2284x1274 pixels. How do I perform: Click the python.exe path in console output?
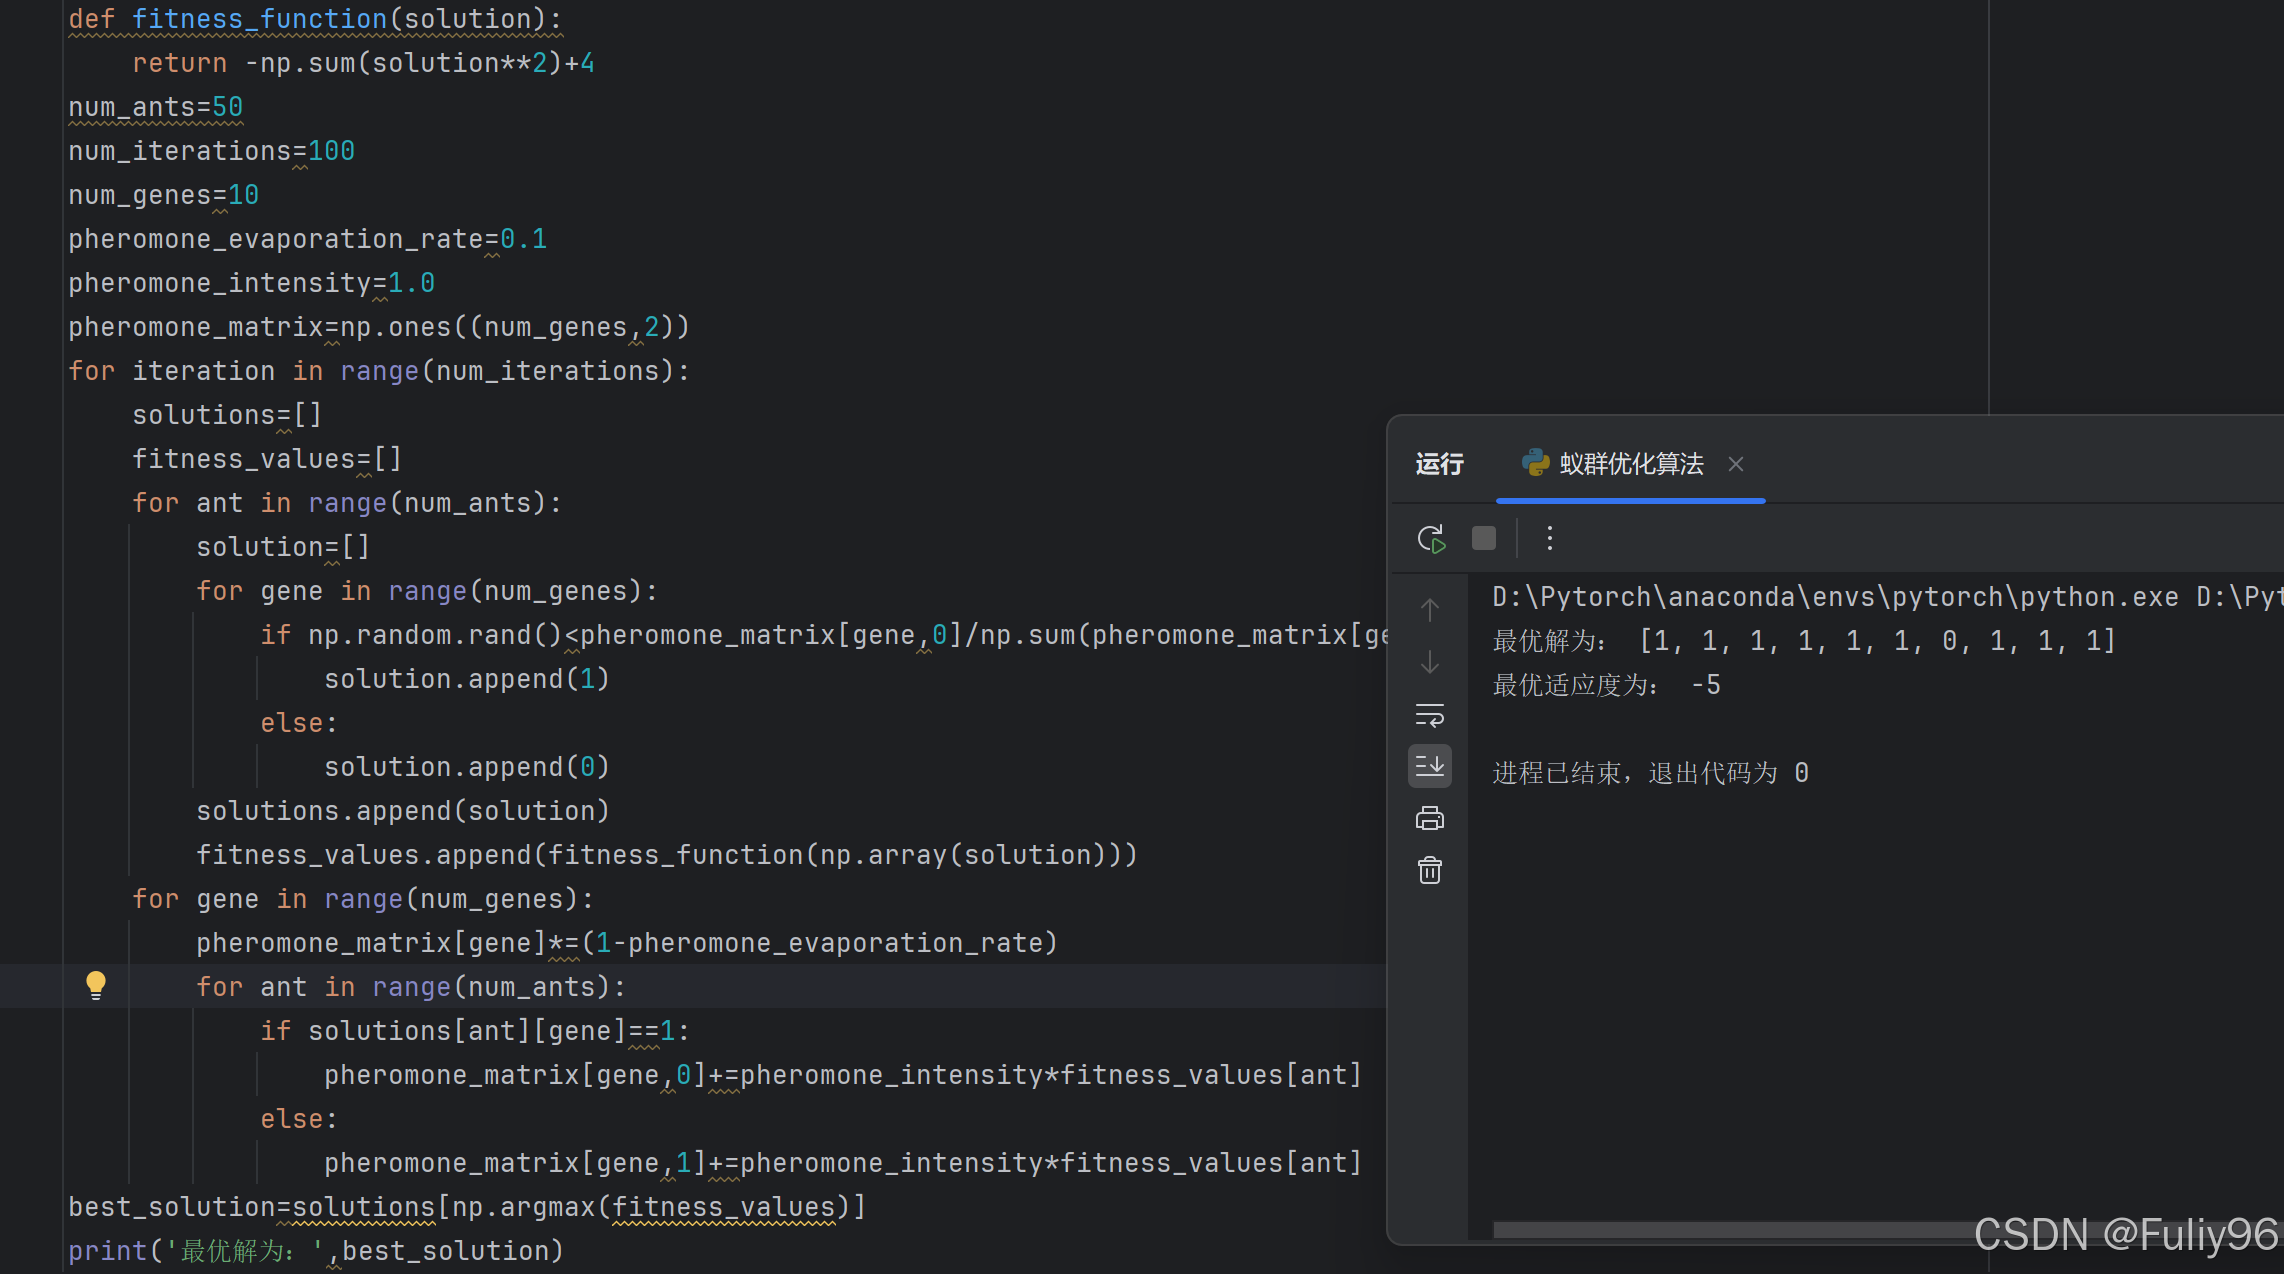(1835, 597)
